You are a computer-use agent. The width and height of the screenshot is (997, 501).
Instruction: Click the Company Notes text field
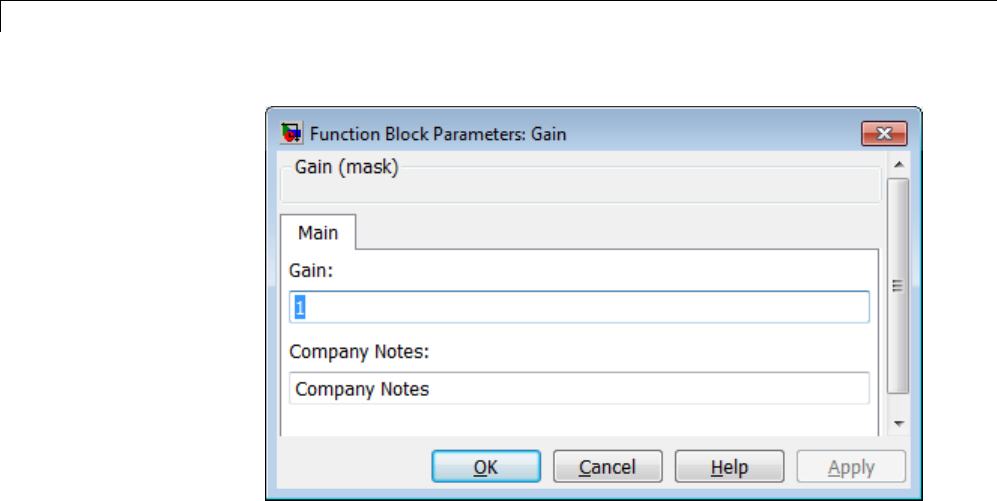580,389
